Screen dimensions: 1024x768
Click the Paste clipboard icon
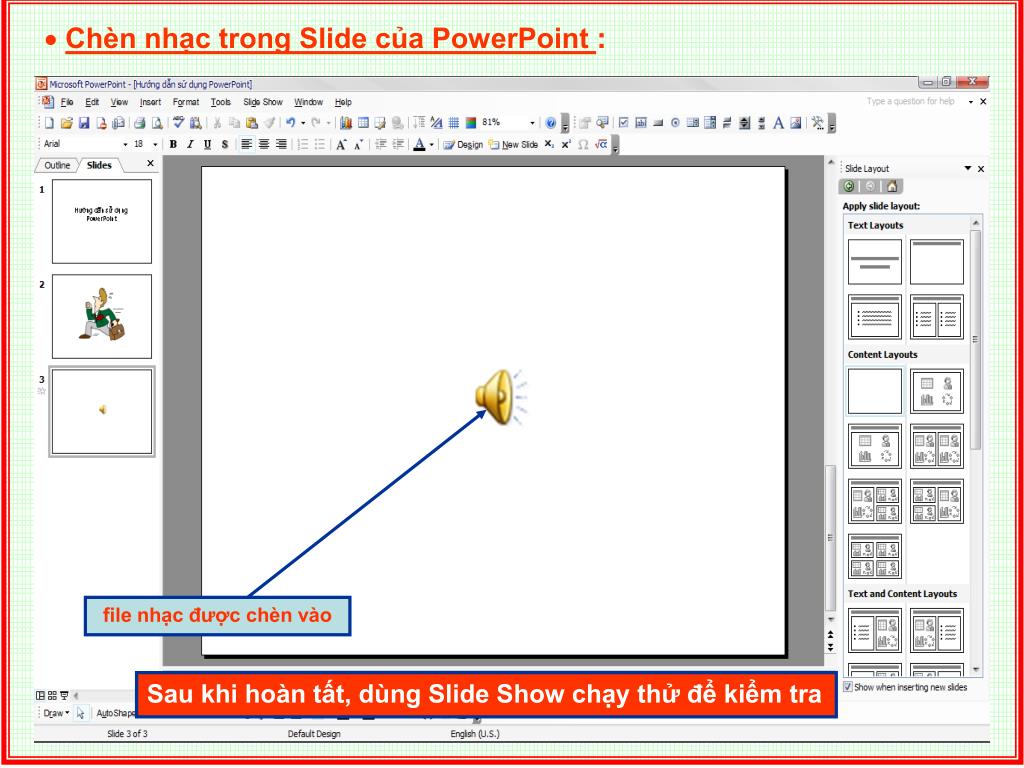251,123
